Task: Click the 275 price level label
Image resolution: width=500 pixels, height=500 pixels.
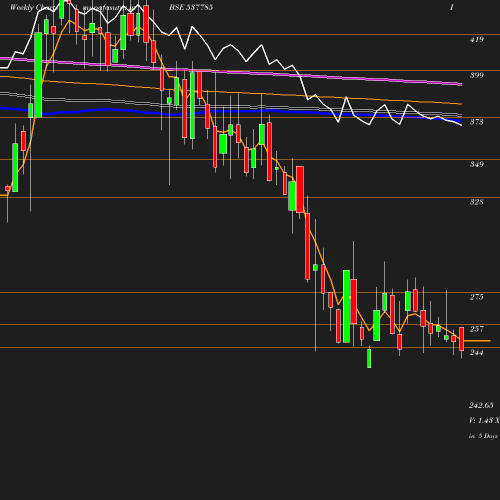Action: [477, 297]
